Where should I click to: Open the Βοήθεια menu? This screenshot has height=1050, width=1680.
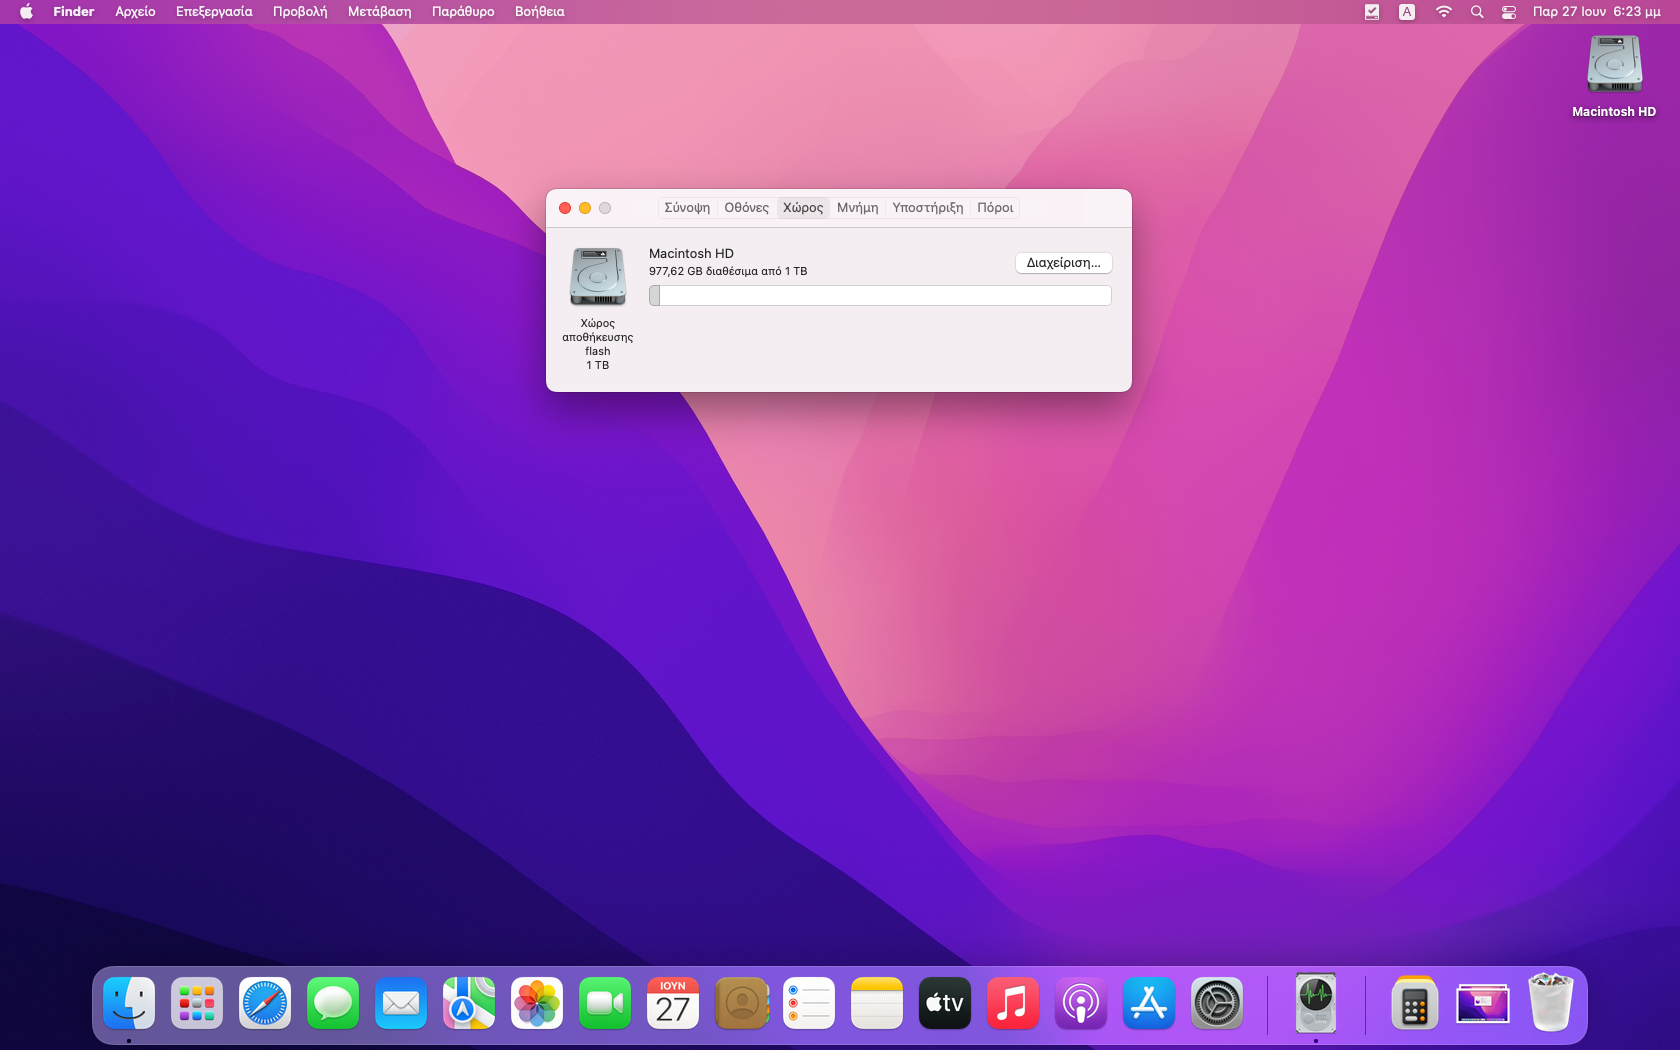[540, 12]
